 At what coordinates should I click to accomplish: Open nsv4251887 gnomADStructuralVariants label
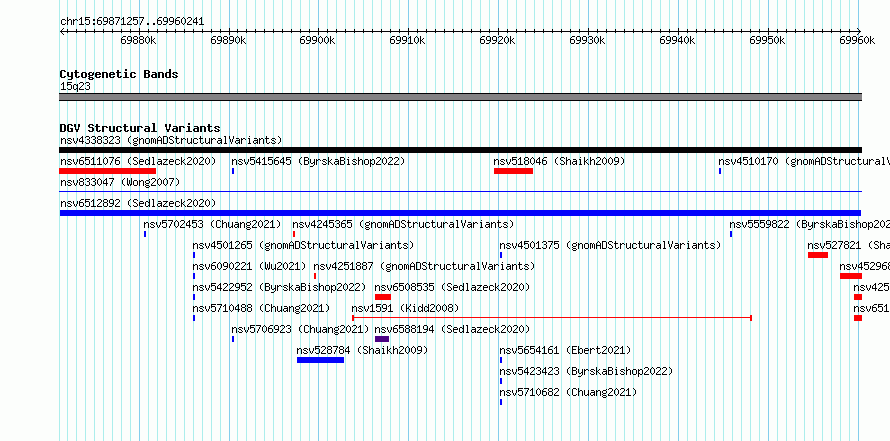click(x=424, y=266)
